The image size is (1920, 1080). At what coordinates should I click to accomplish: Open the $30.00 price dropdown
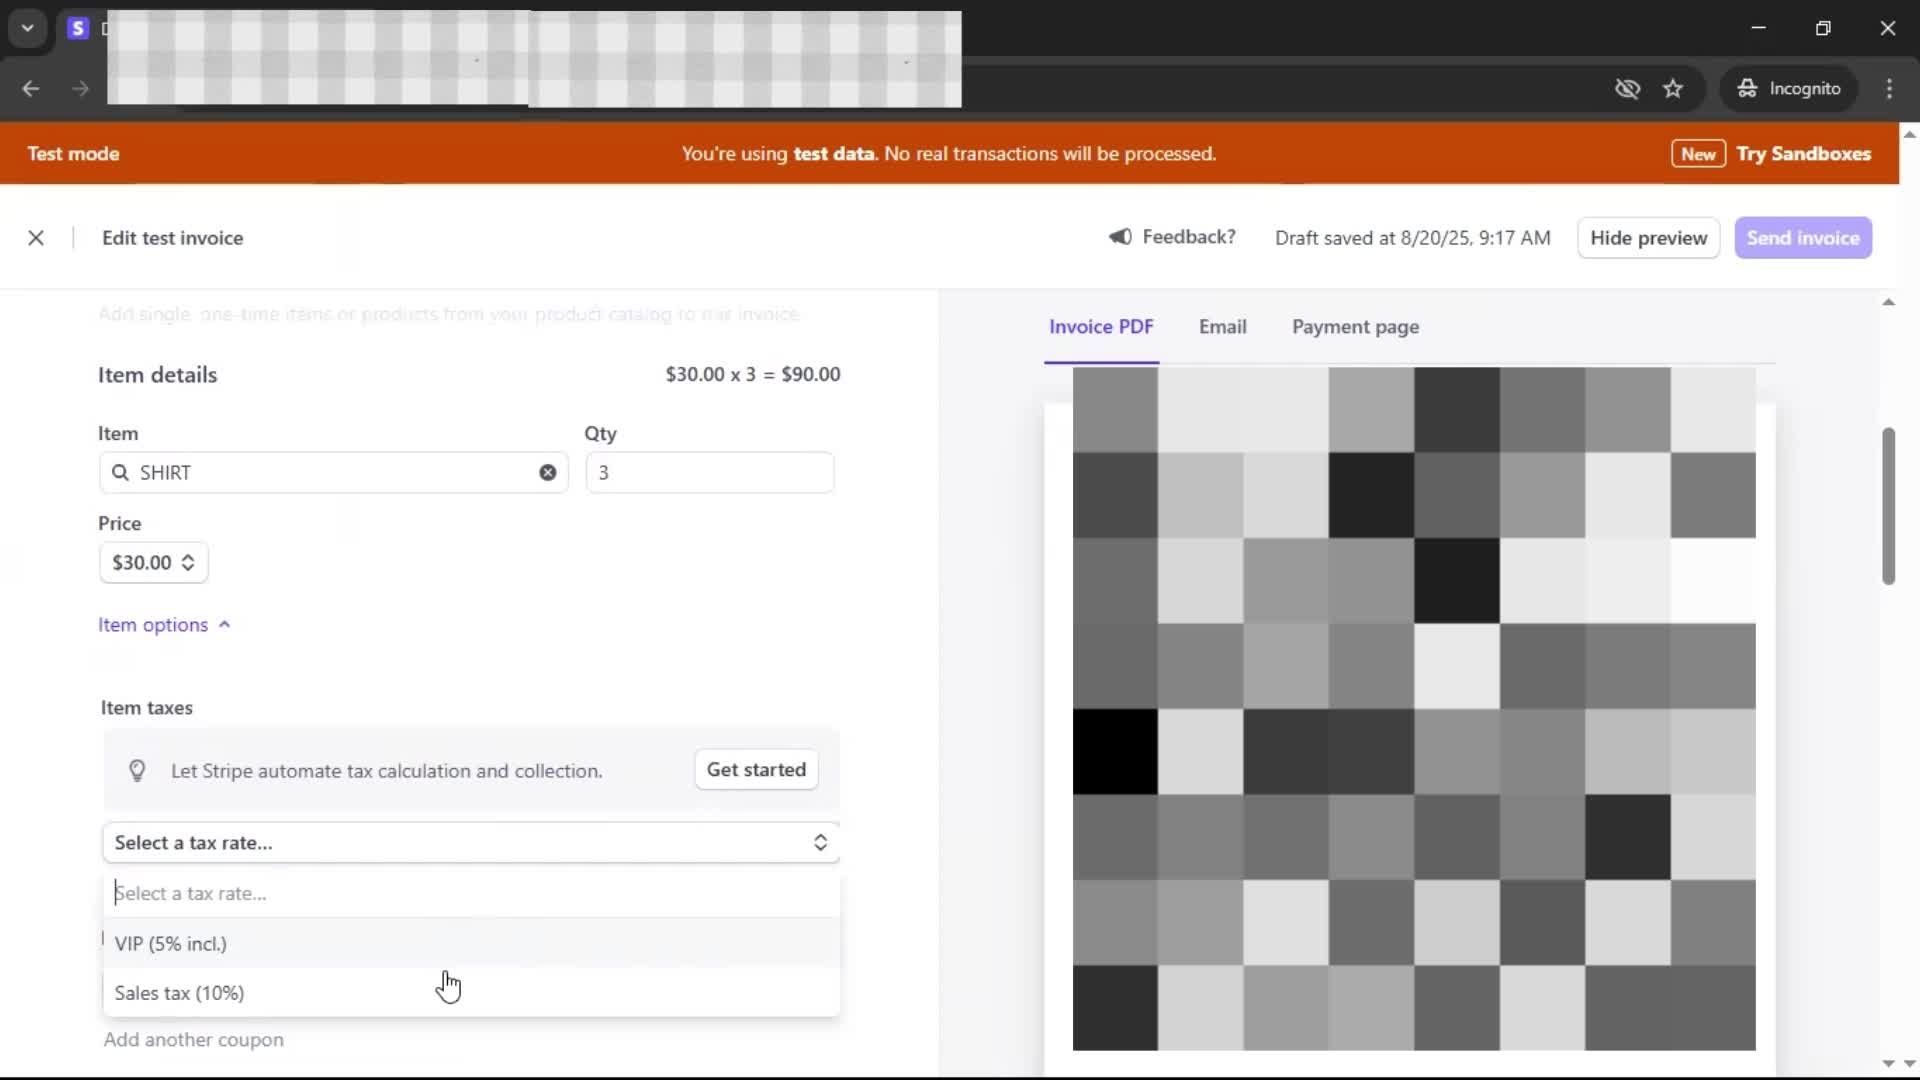153,563
